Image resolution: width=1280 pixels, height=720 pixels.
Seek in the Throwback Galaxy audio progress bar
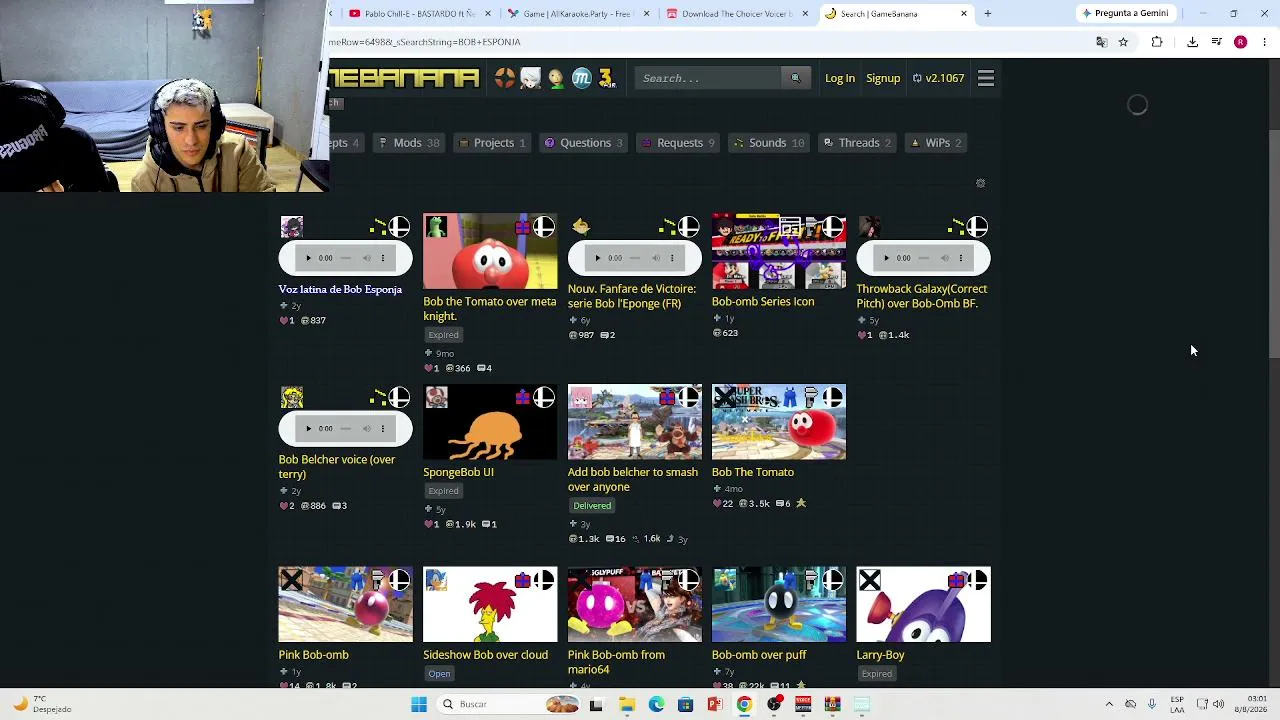coord(924,258)
